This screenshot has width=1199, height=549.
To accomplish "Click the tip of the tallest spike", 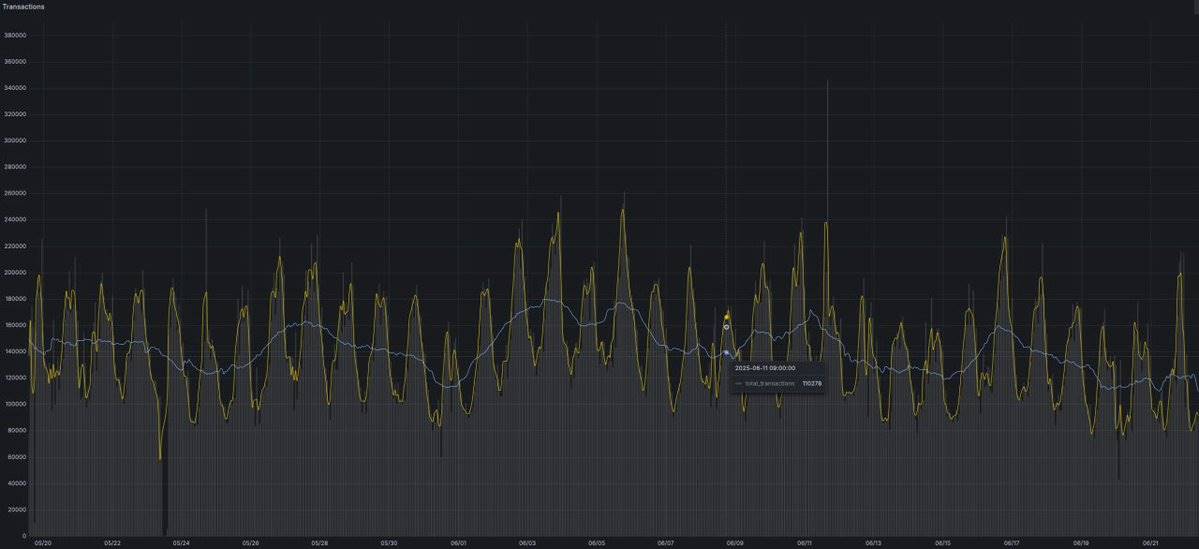I will tap(827, 82).
